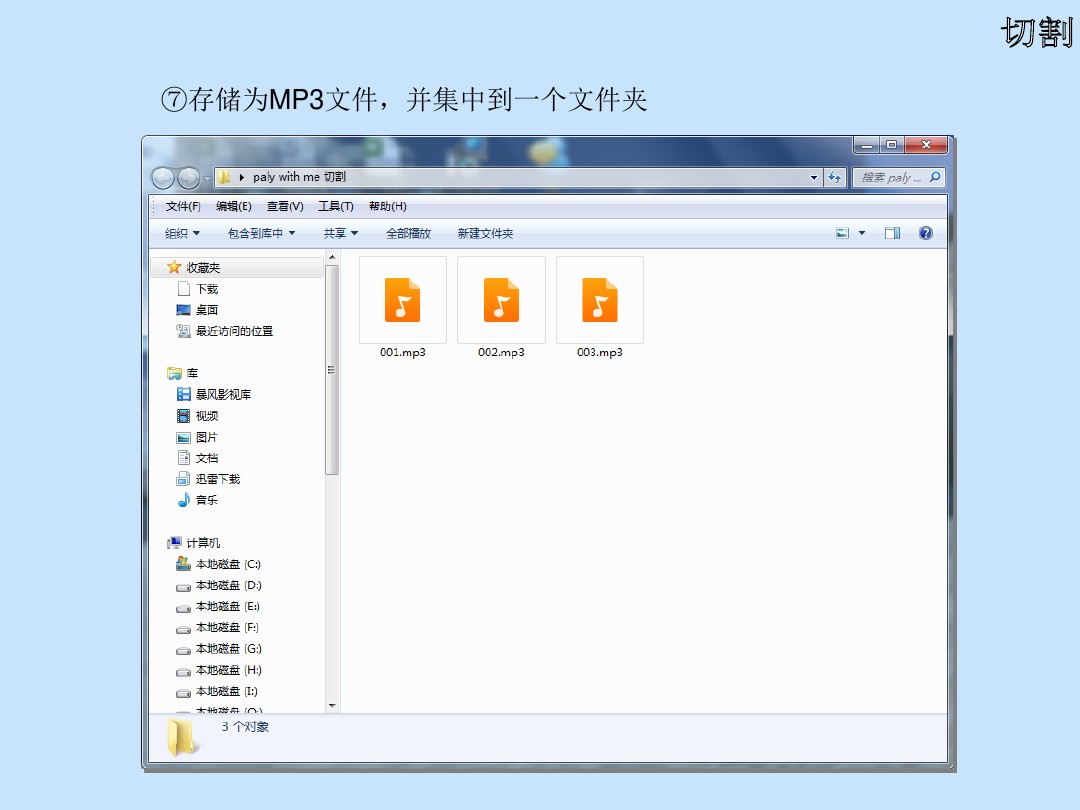1080x810 pixels.
Task: Click the search box in Explorer
Action: (x=890, y=177)
